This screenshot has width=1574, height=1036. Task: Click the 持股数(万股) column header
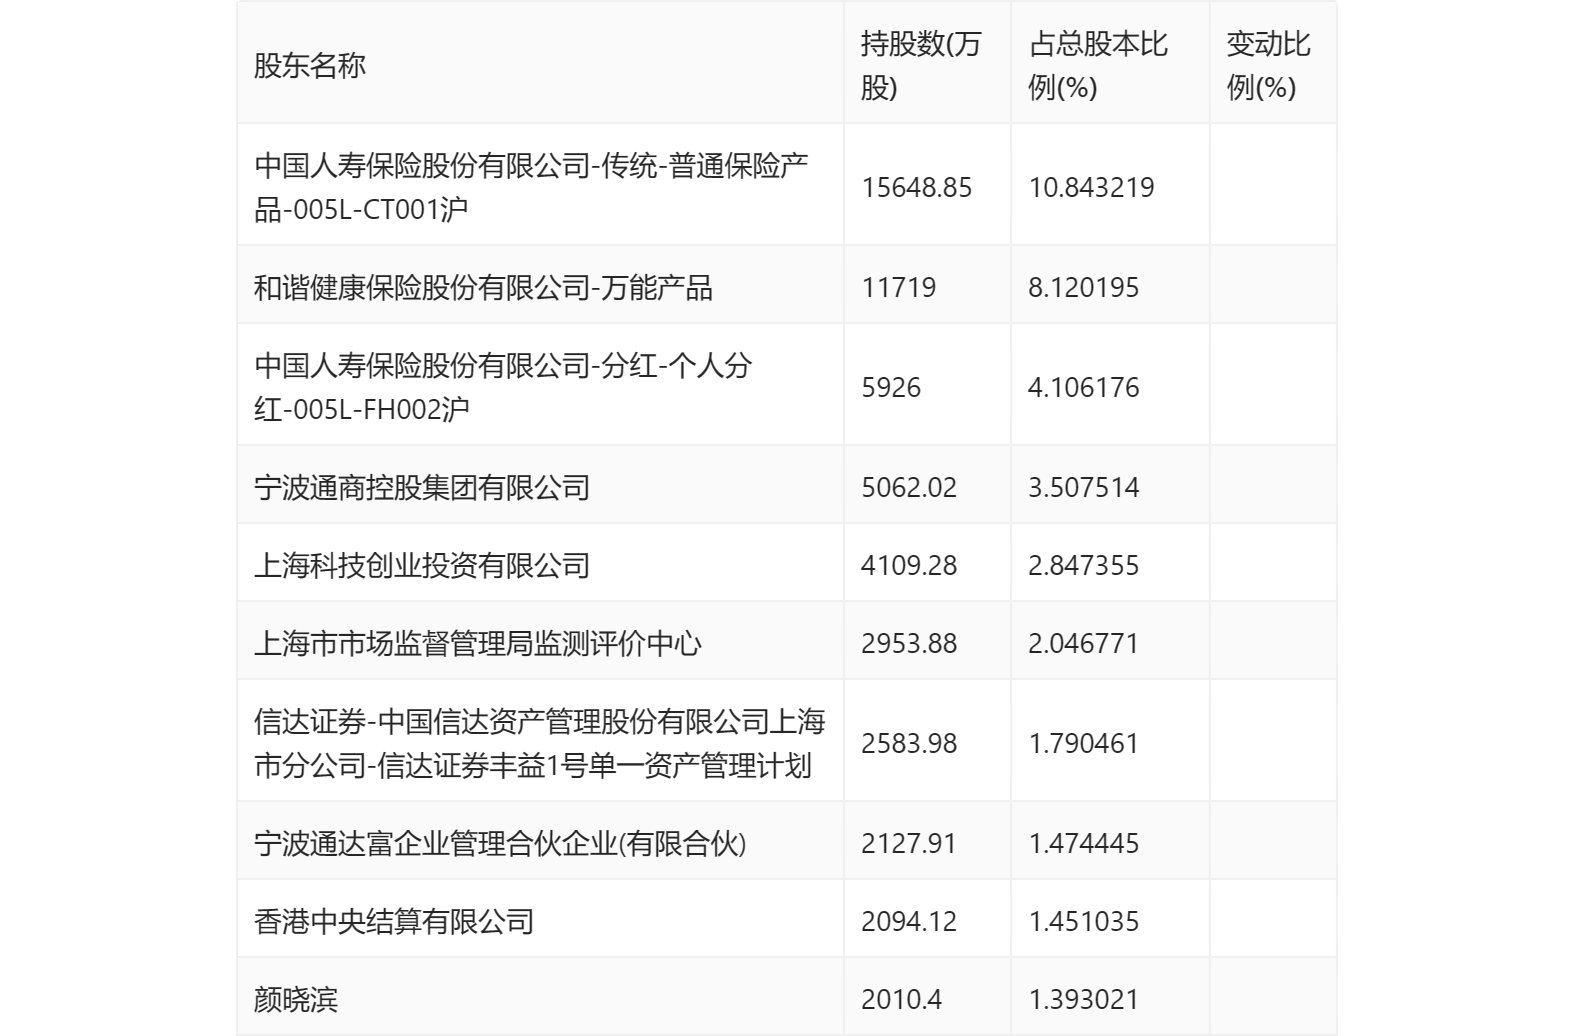pyautogui.click(x=921, y=66)
